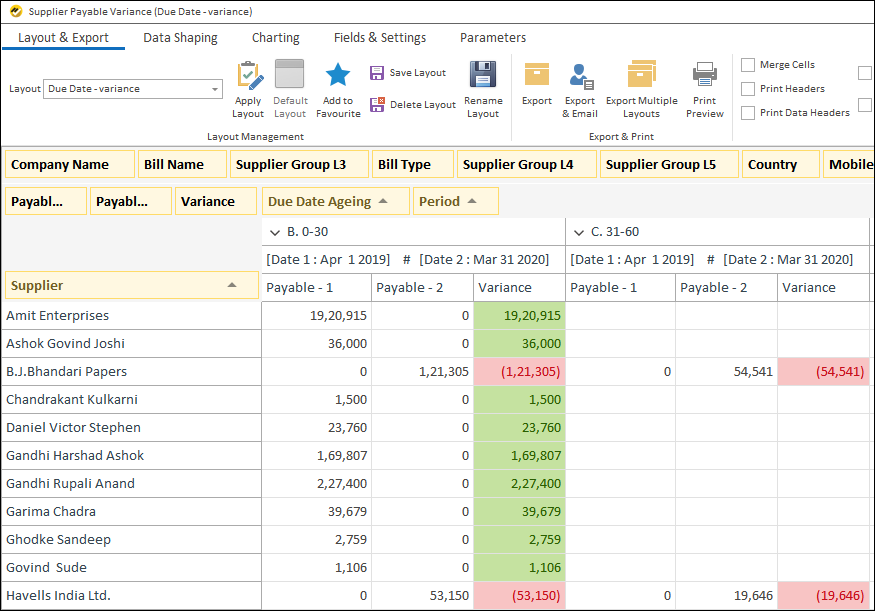This screenshot has width=875, height=611.
Task: Tick the Print Headers checkbox
Action: [748, 89]
